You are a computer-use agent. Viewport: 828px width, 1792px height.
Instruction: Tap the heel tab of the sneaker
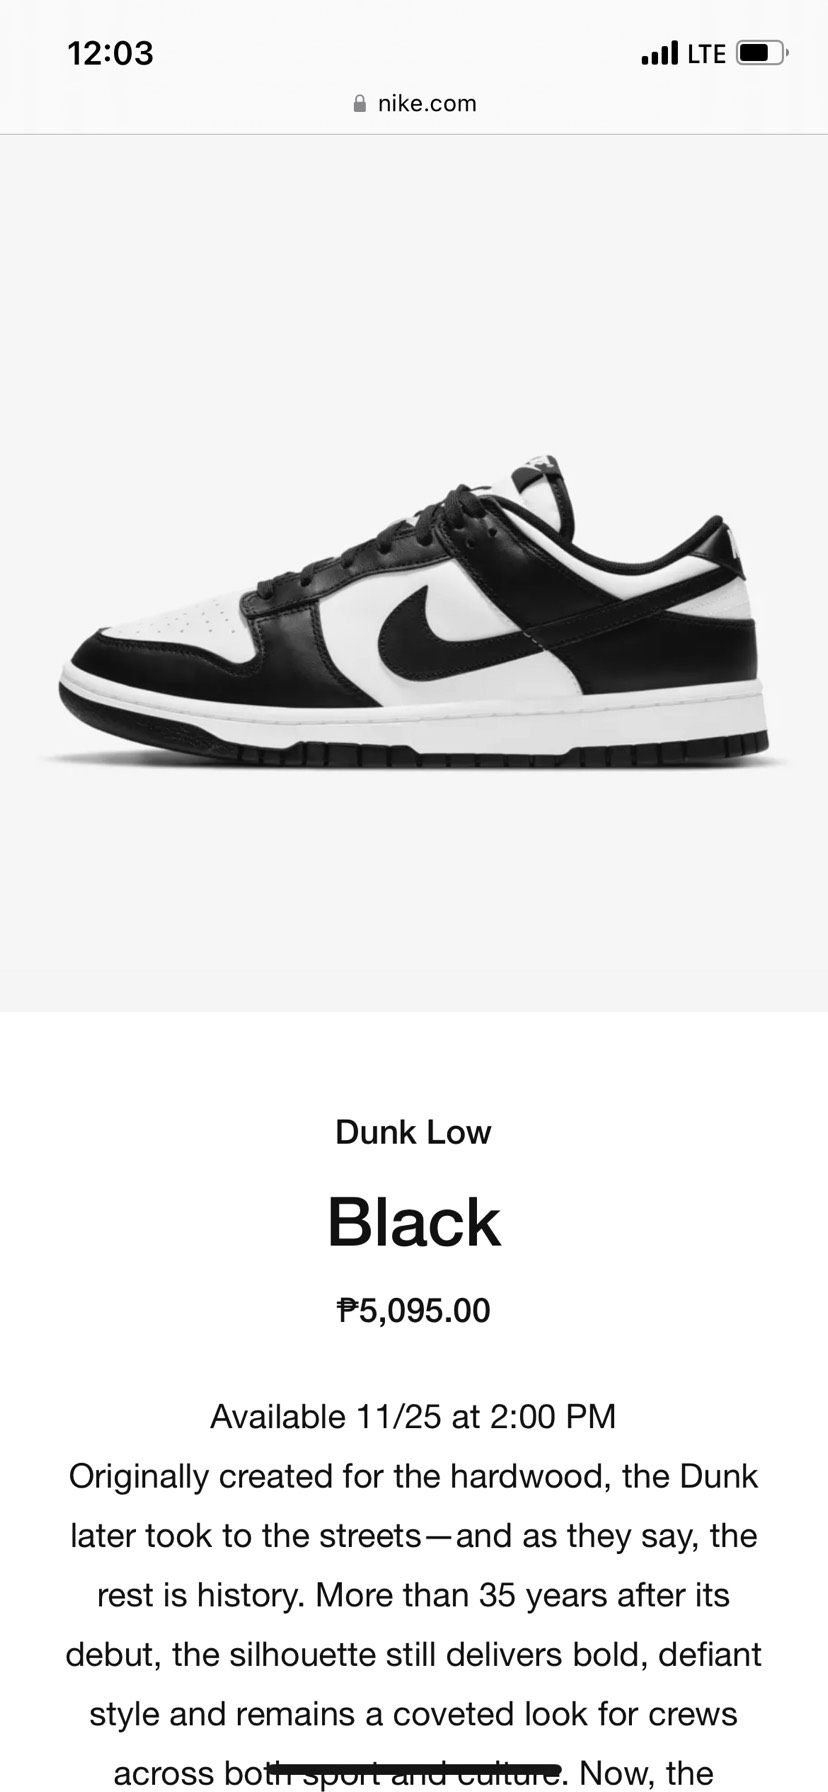pos(725,545)
